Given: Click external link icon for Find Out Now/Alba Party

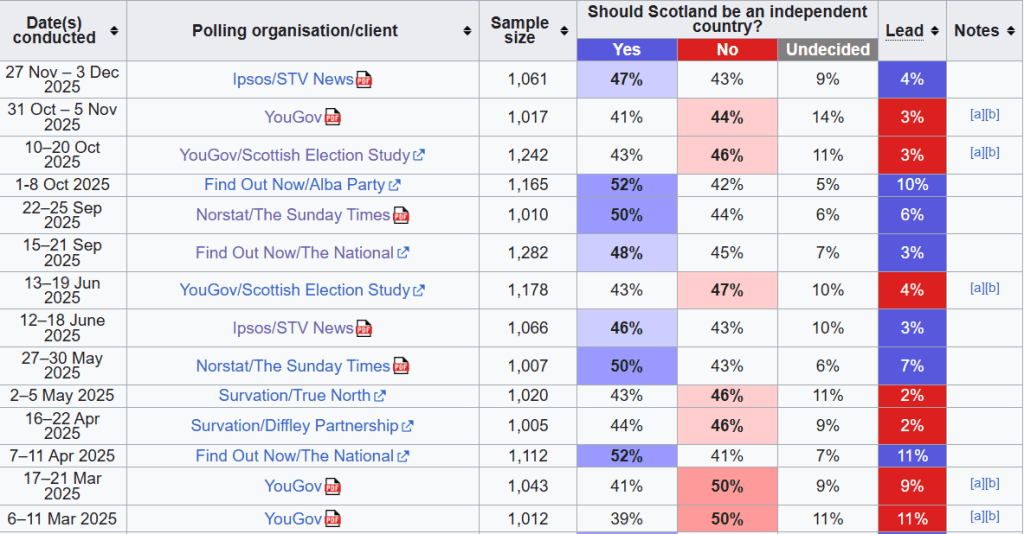Looking at the screenshot, I should [x=396, y=185].
